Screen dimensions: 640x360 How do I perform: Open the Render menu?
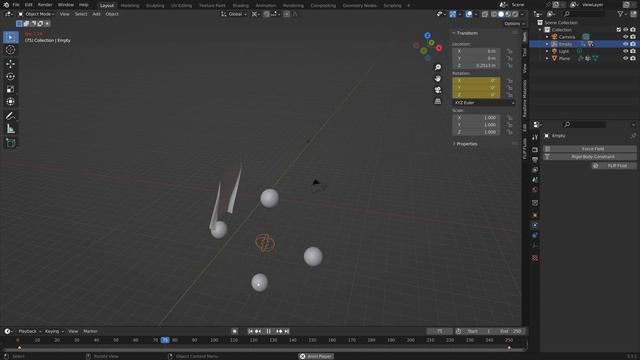click(x=45, y=5)
